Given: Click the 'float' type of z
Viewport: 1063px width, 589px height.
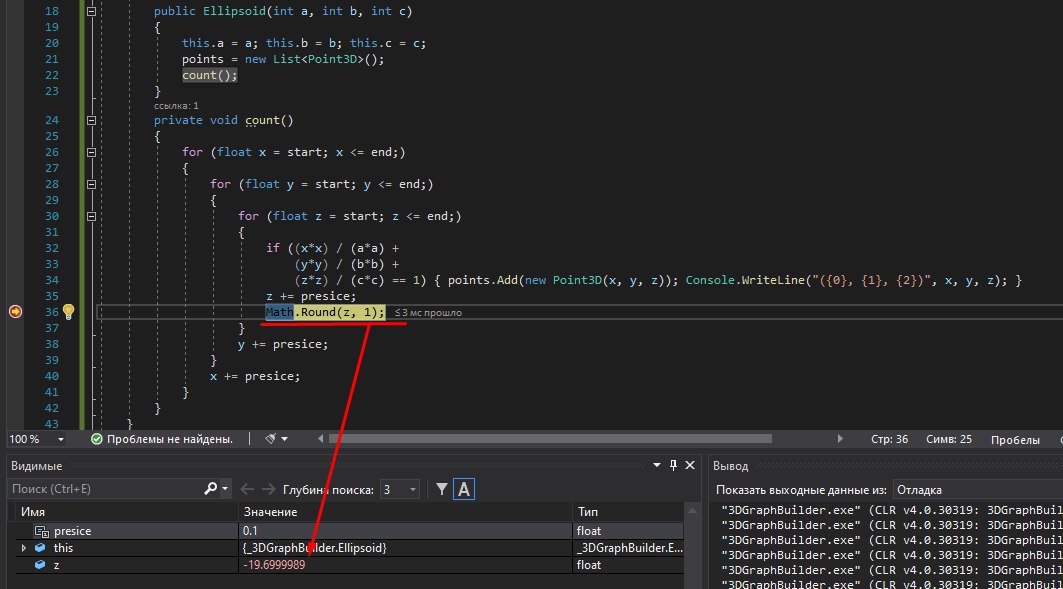Looking at the screenshot, I should tap(588, 565).
